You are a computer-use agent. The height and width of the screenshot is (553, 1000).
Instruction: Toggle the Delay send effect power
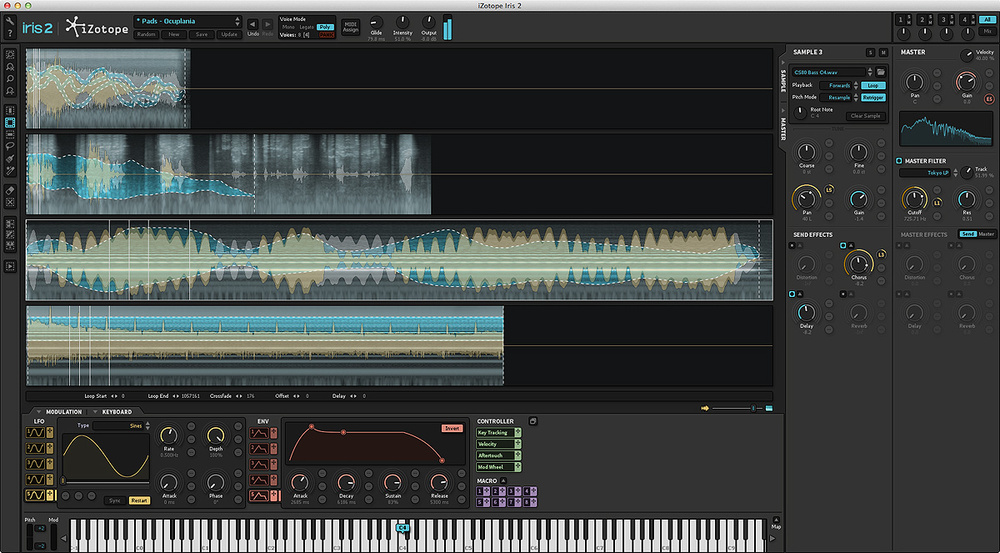pos(792,294)
